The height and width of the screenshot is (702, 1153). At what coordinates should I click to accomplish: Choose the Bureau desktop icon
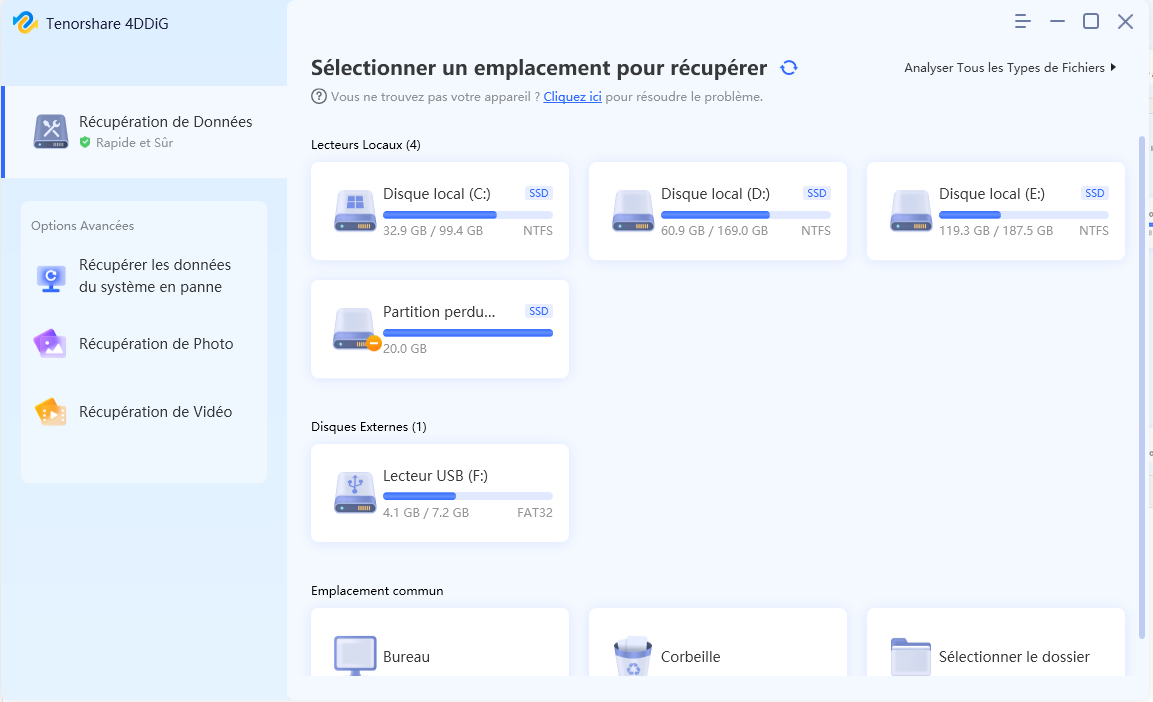[x=354, y=656]
